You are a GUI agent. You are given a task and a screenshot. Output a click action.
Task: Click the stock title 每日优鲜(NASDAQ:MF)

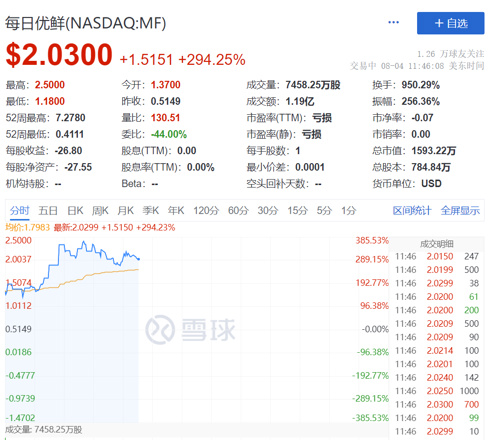coord(85,23)
